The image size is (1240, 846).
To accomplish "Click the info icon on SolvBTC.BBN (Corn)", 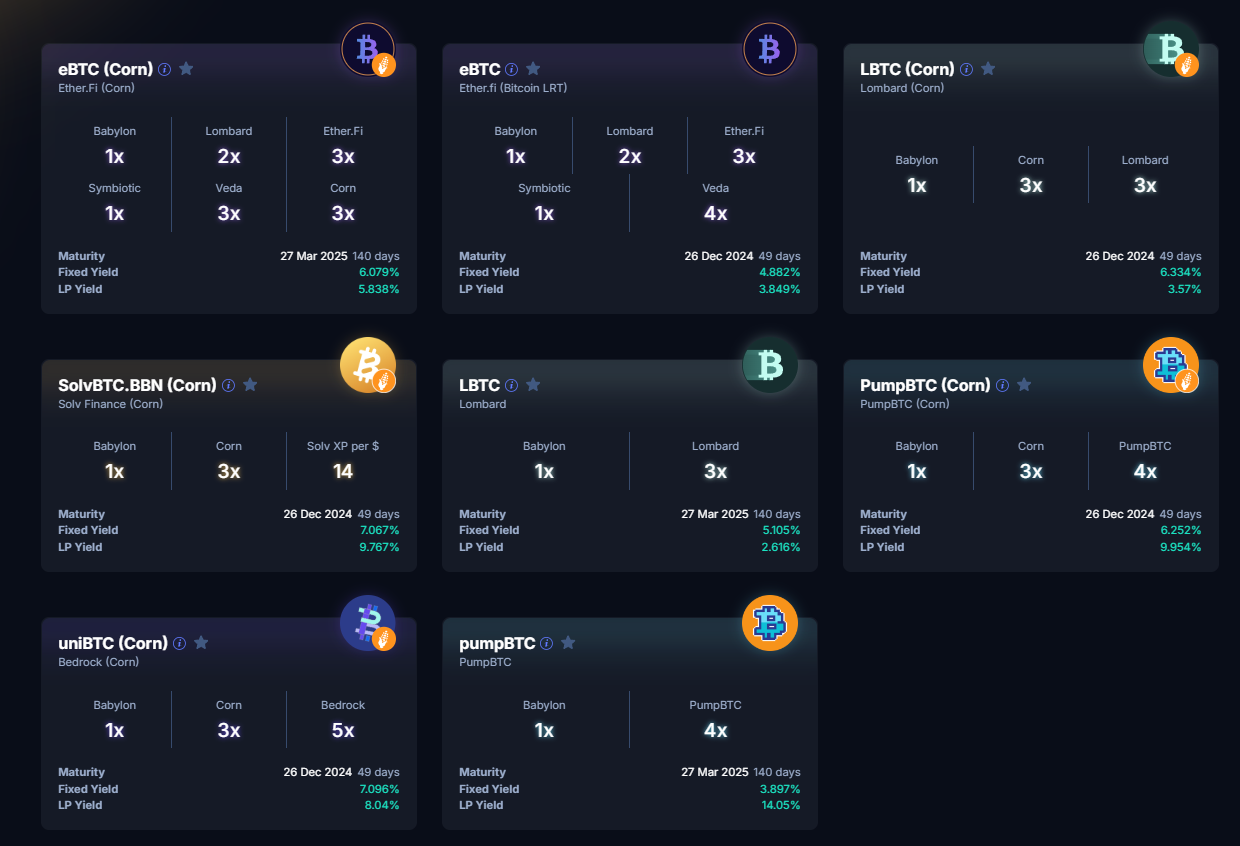I will coord(229,385).
